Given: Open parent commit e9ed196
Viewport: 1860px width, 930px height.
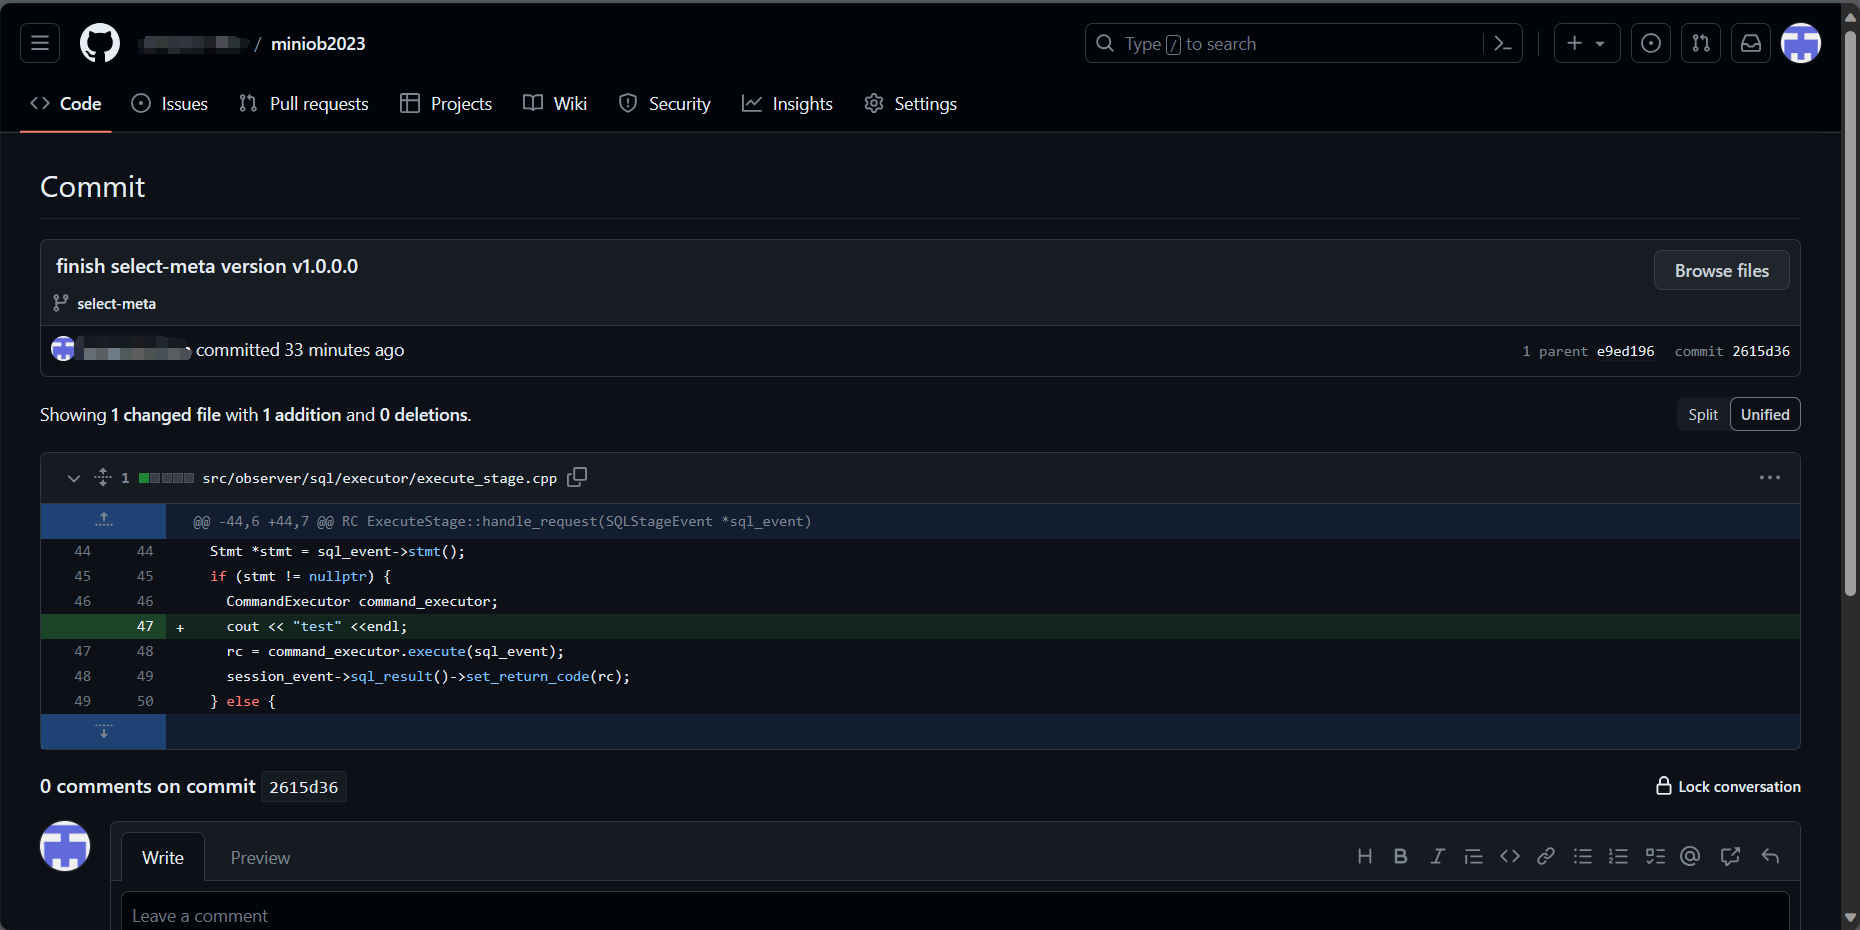Looking at the screenshot, I should [1625, 351].
